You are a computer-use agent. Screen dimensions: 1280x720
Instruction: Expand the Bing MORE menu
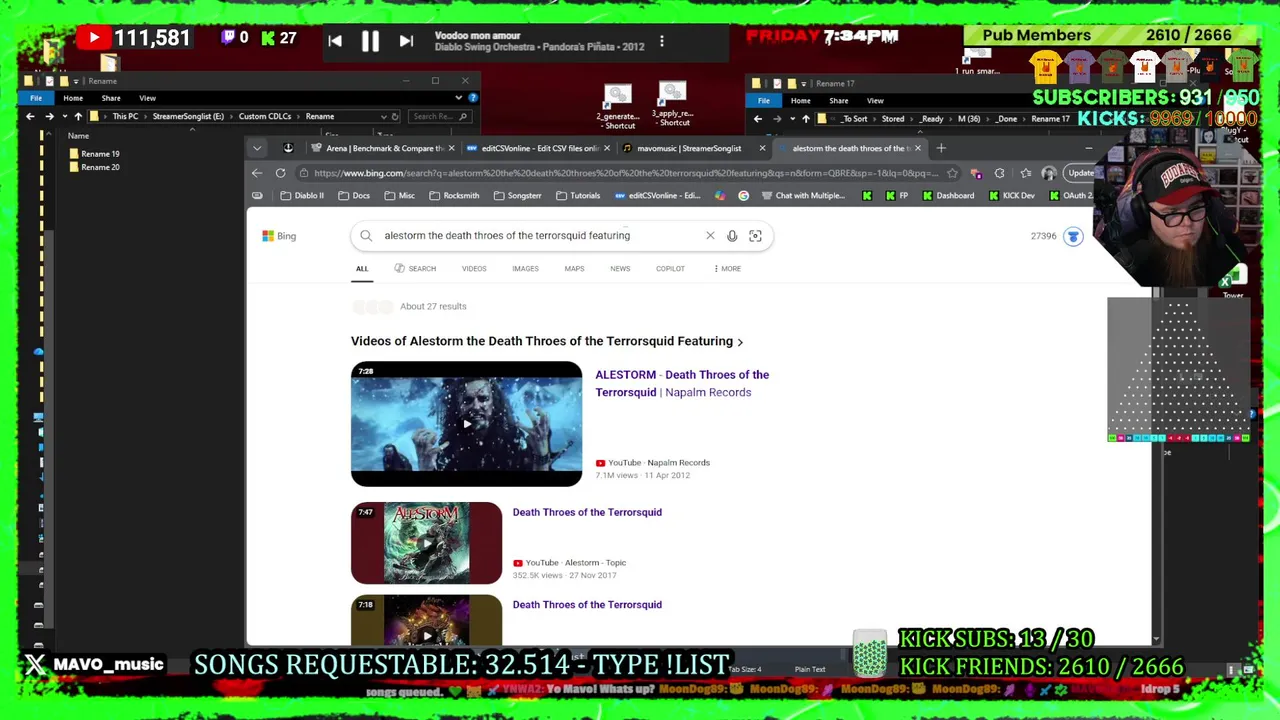coord(727,268)
